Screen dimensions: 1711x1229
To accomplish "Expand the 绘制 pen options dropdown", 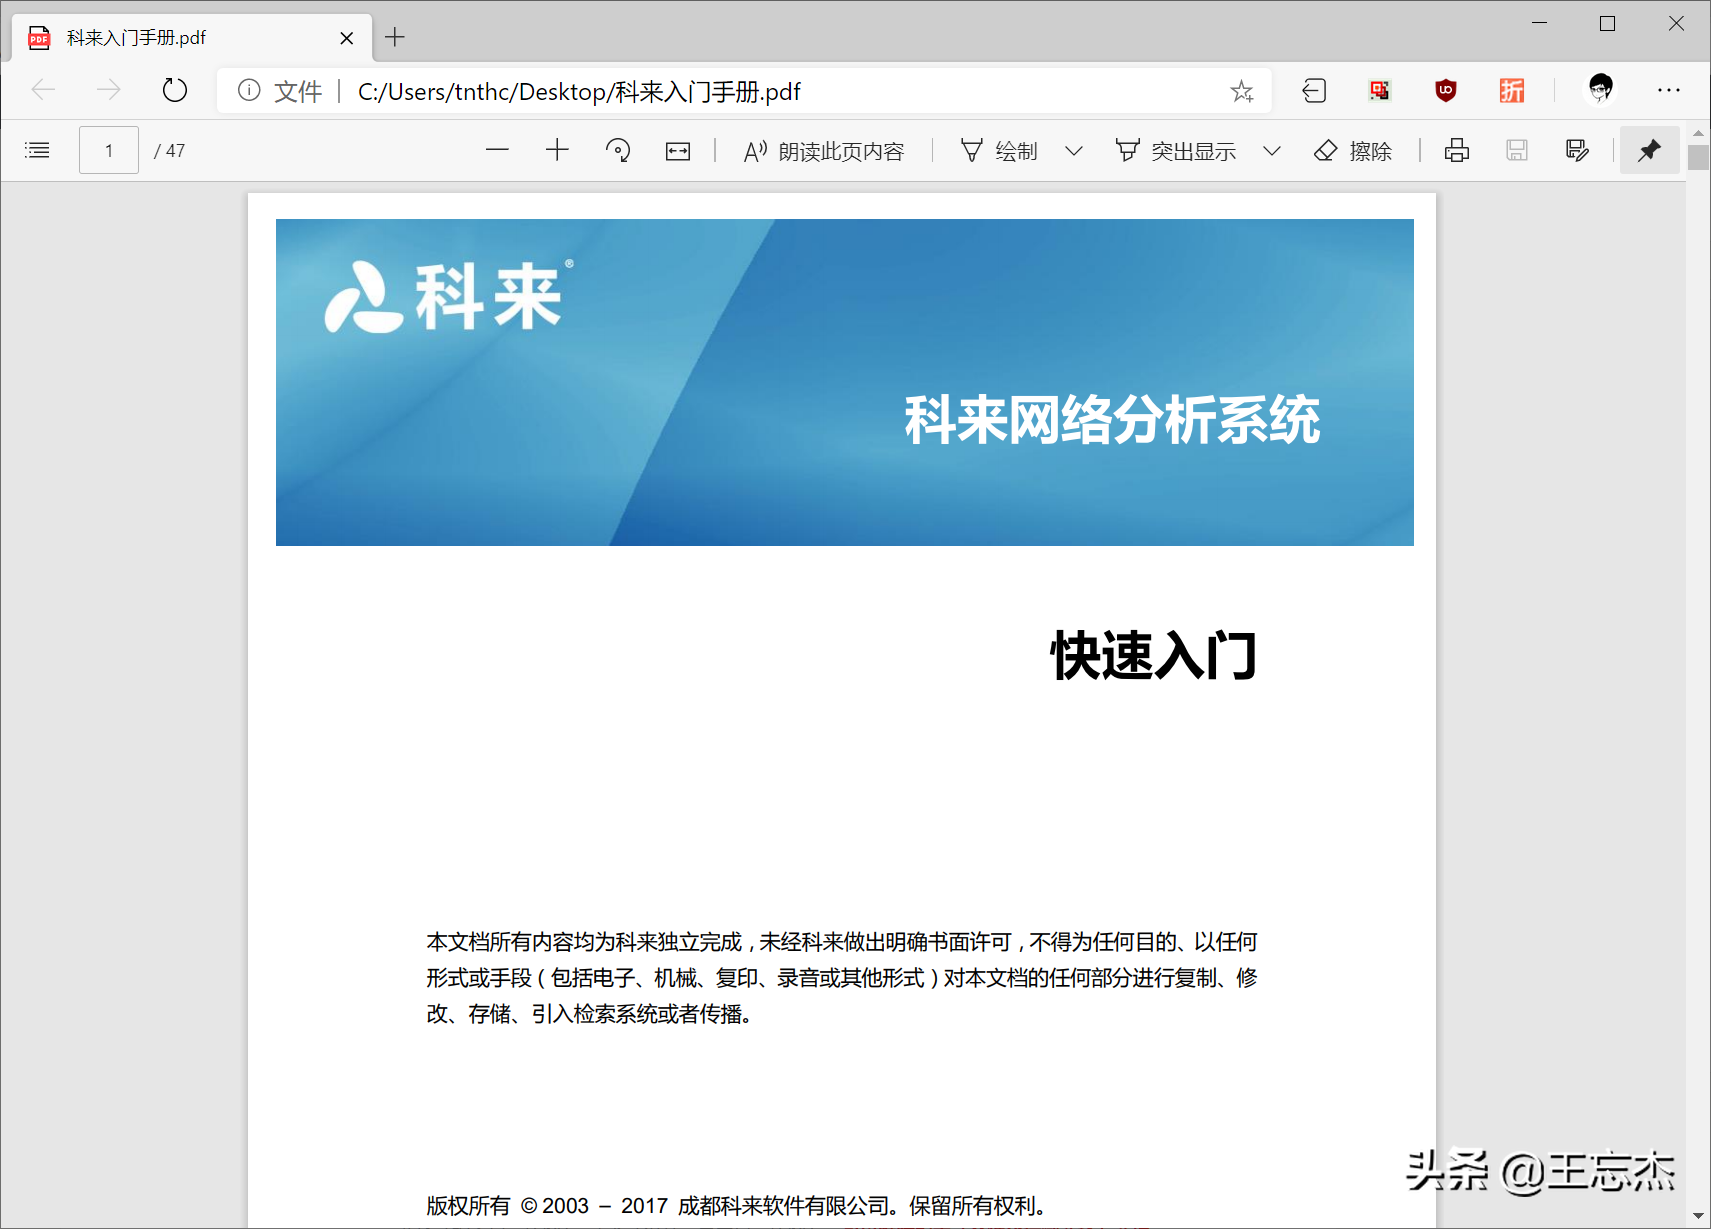I will point(1074,151).
